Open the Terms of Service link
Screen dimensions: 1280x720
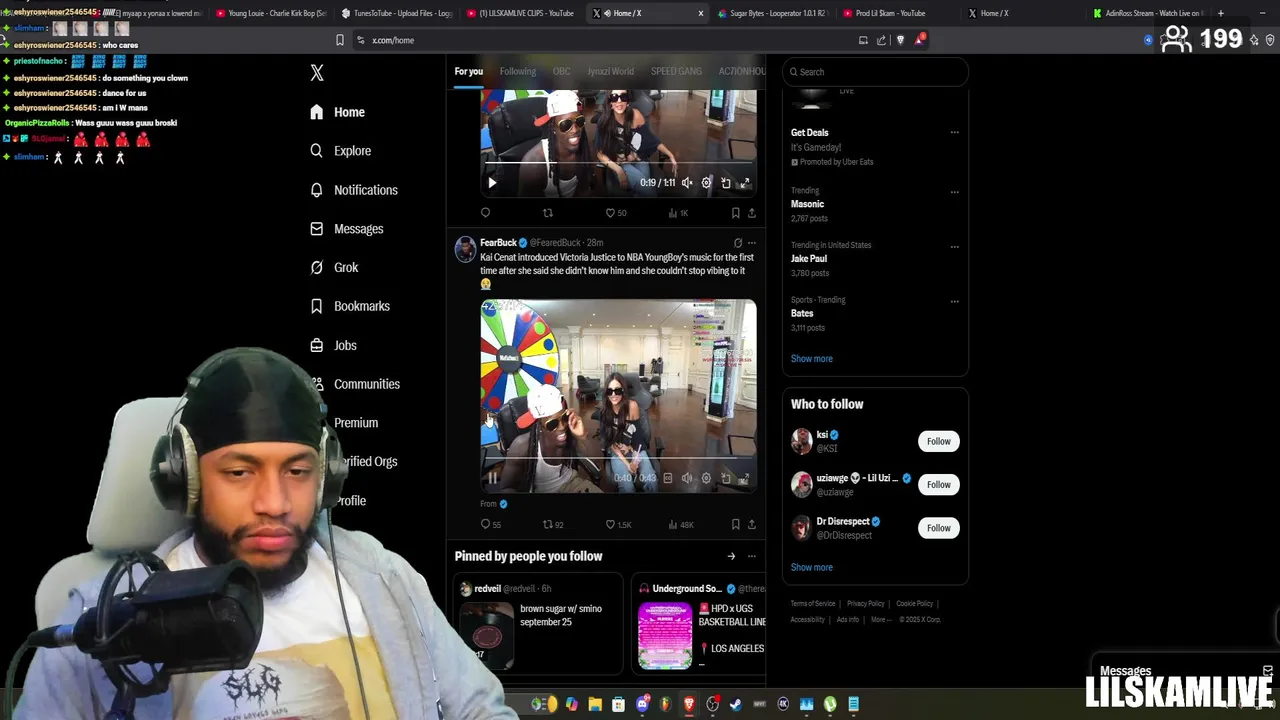click(x=813, y=604)
